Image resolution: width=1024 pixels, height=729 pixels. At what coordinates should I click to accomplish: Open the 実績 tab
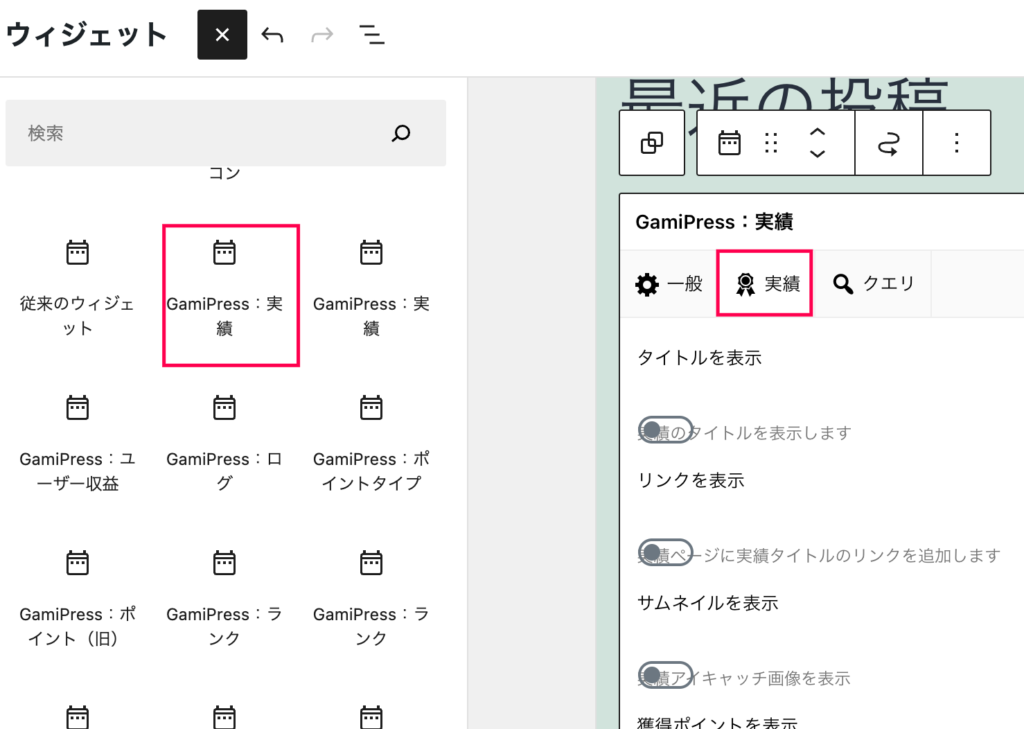click(765, 284)
